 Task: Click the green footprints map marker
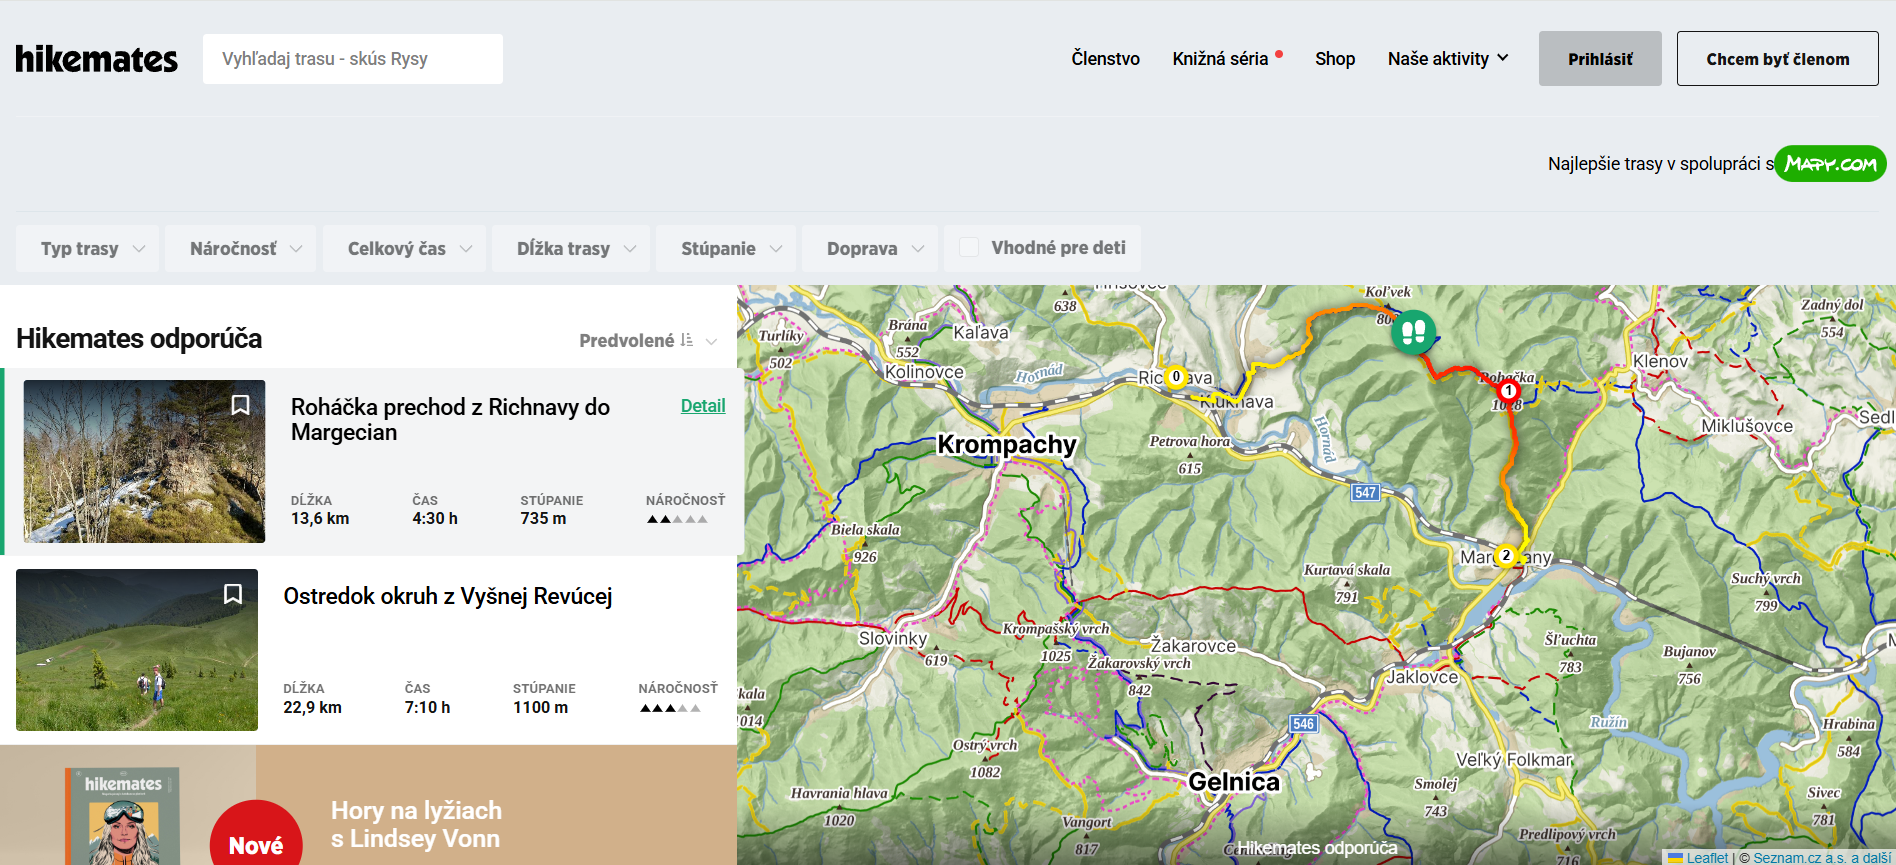pos(1413,330)
